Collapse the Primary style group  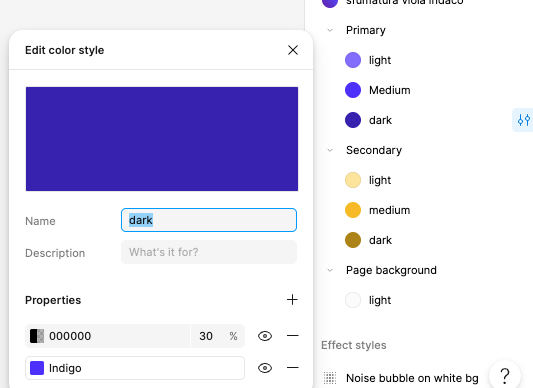330,30
